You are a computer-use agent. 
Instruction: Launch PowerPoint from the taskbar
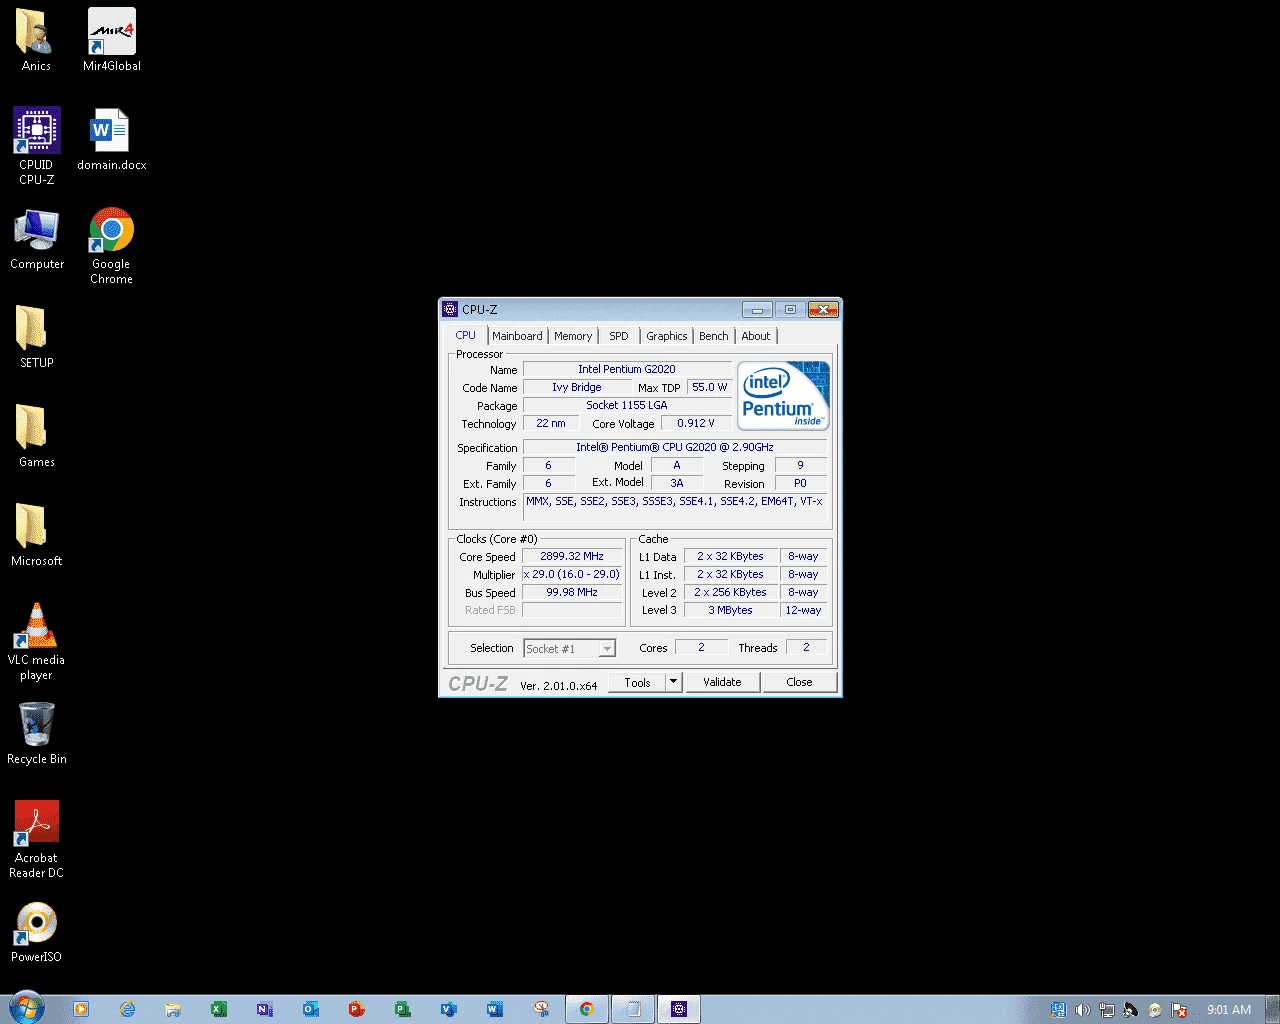(357, 1009)
